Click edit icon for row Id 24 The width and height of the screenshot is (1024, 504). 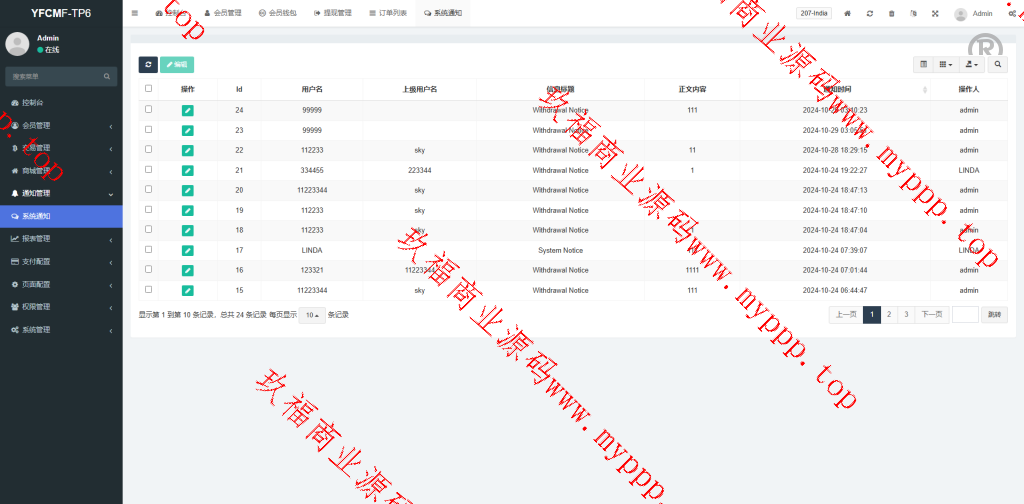point(187,110)
